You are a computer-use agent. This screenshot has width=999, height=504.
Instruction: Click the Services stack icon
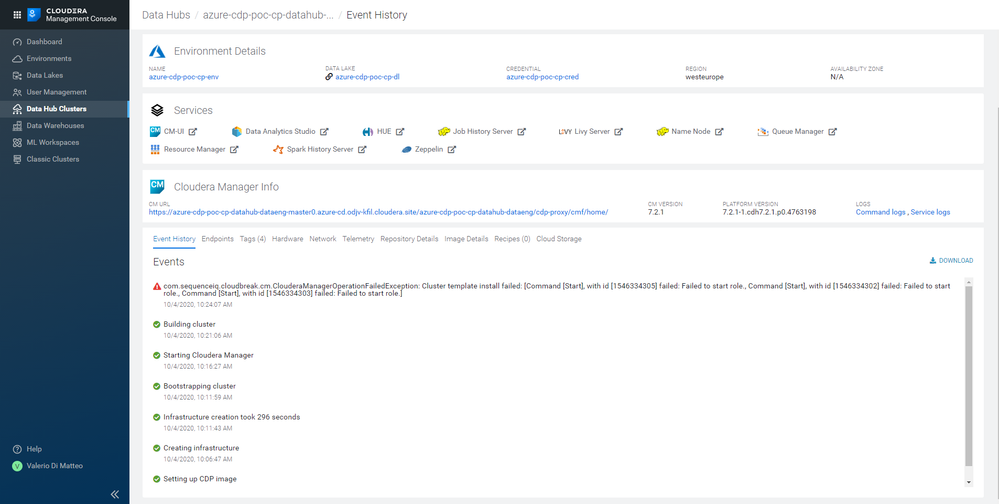[x=157, y=110]
